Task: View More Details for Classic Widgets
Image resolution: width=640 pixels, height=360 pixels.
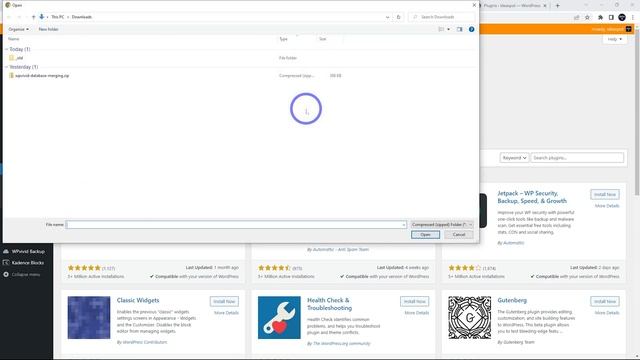Action: tap(226, 313)
